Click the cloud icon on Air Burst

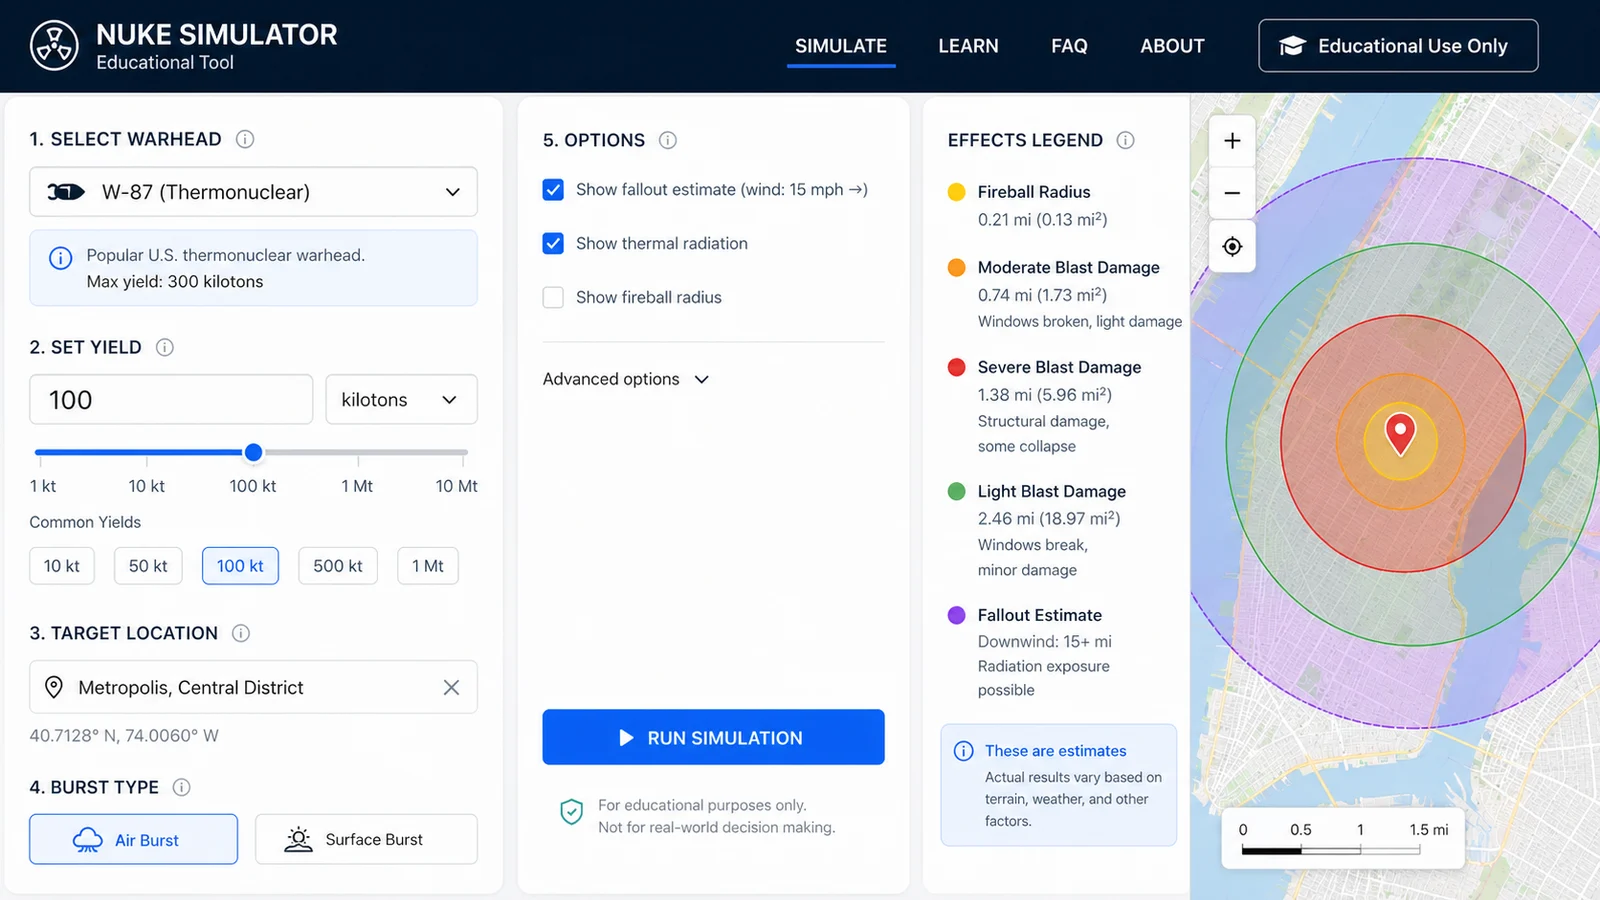tap(88, 840)
